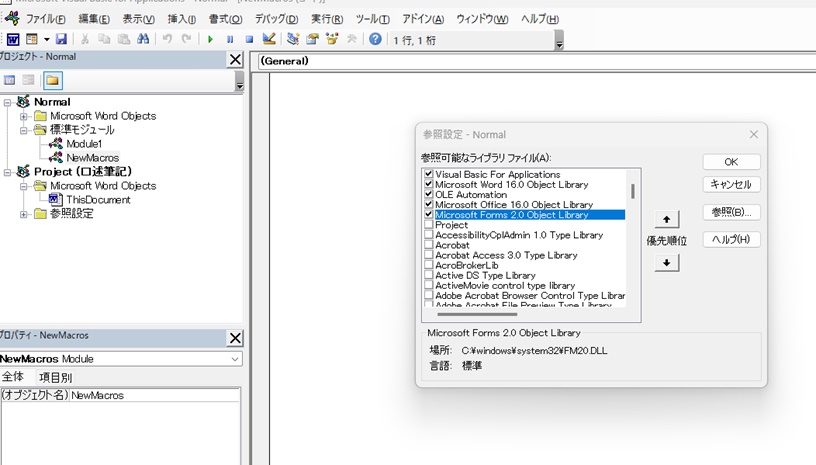Click OK in 参照設定 dialog
This screenshot has width=816, height=465.
[x=731, y=162]
